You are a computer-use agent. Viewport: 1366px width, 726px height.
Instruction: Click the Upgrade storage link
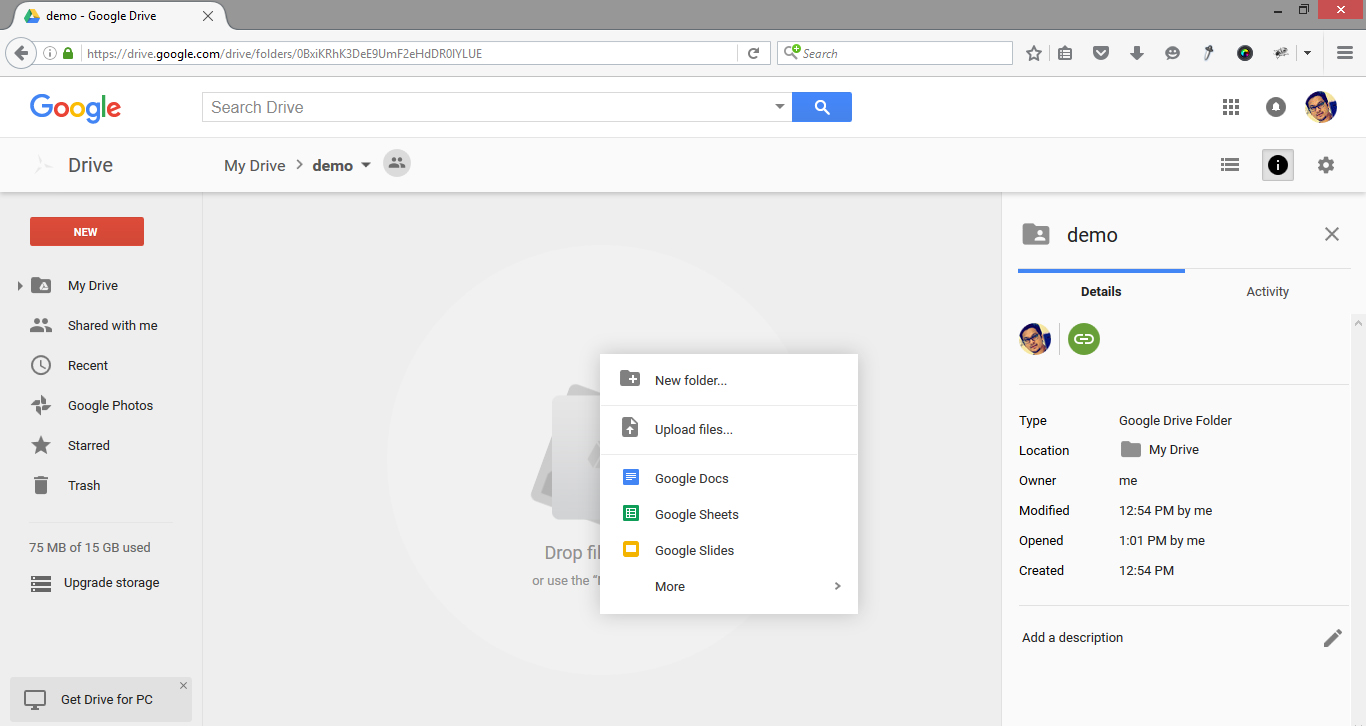[110, 582]
